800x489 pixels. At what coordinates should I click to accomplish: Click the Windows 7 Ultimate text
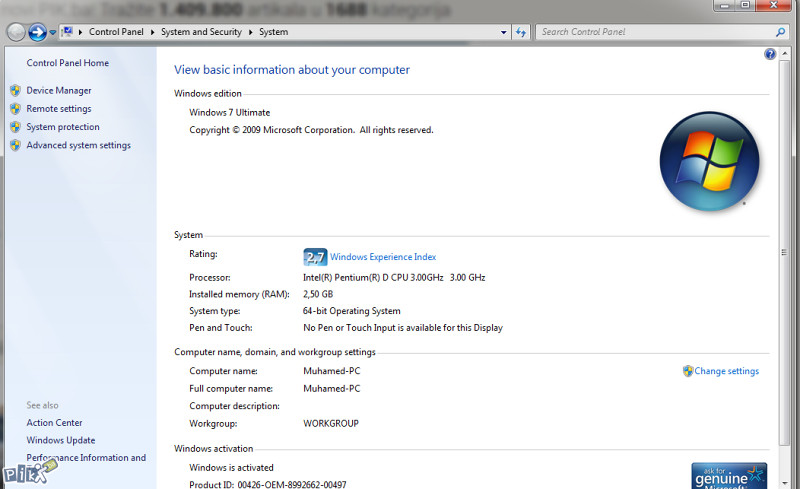pyautogui.click(x=230, y=112)
